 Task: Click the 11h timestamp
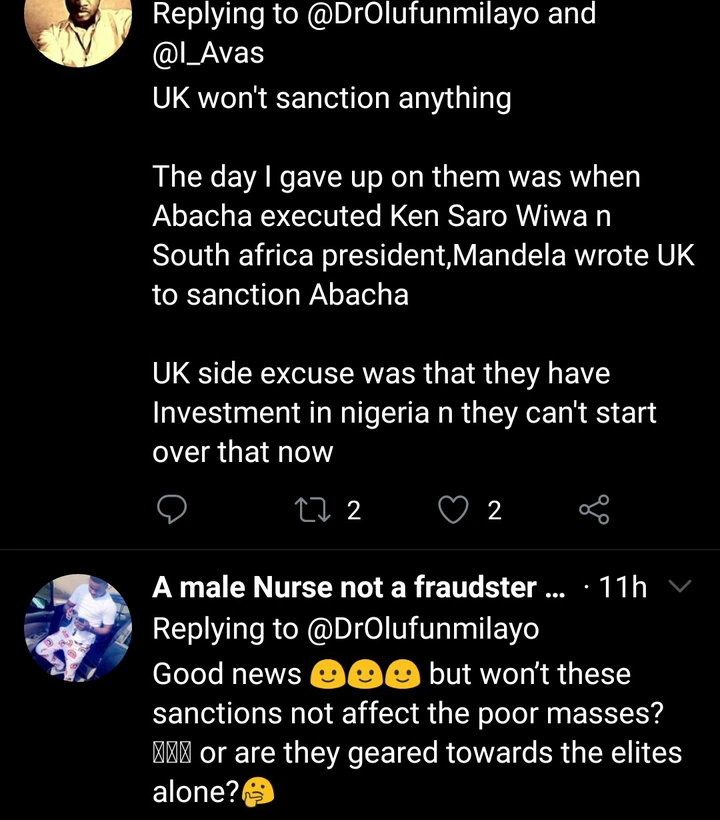point(621,588)
